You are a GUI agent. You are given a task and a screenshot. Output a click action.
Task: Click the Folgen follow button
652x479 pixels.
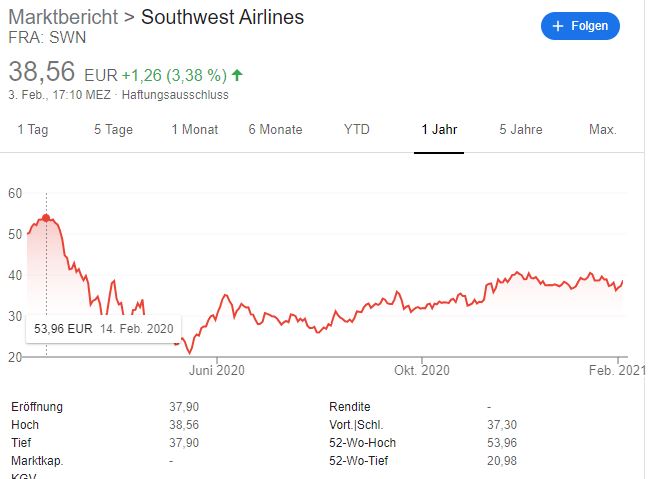(x=580, y=26)
